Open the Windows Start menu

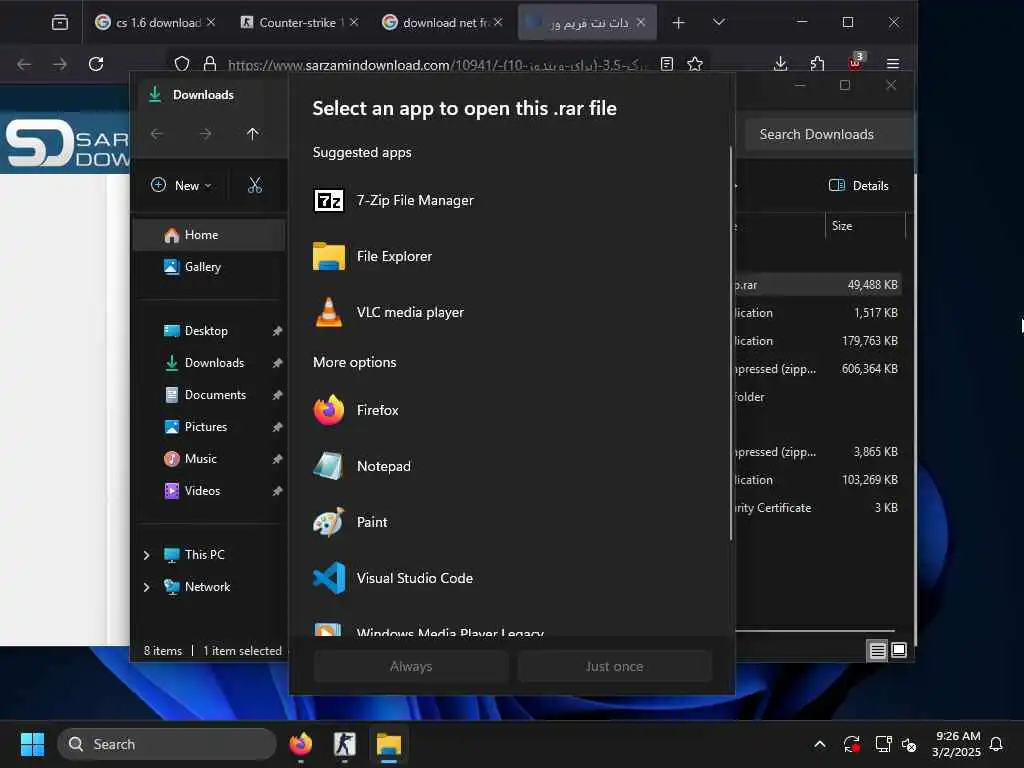[32, 744]
